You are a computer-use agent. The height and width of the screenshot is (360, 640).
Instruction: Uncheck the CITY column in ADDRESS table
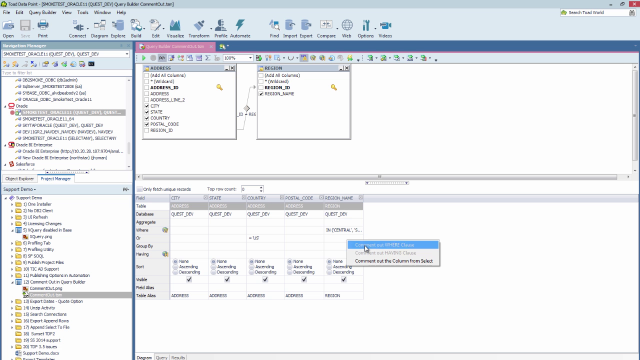click(x=147, y=106)
